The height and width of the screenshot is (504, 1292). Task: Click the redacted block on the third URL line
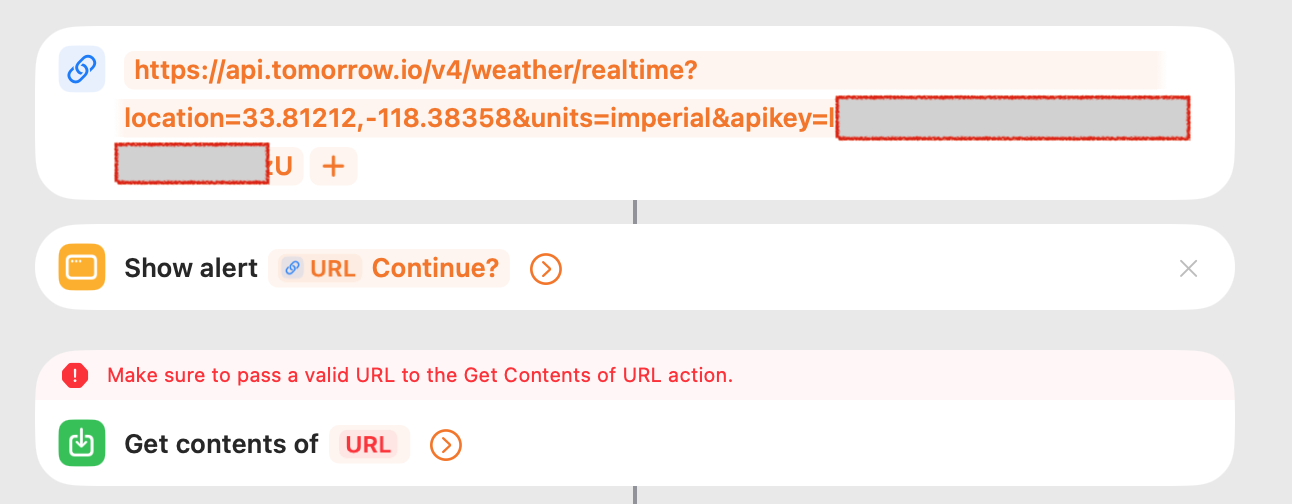[192, 164]
